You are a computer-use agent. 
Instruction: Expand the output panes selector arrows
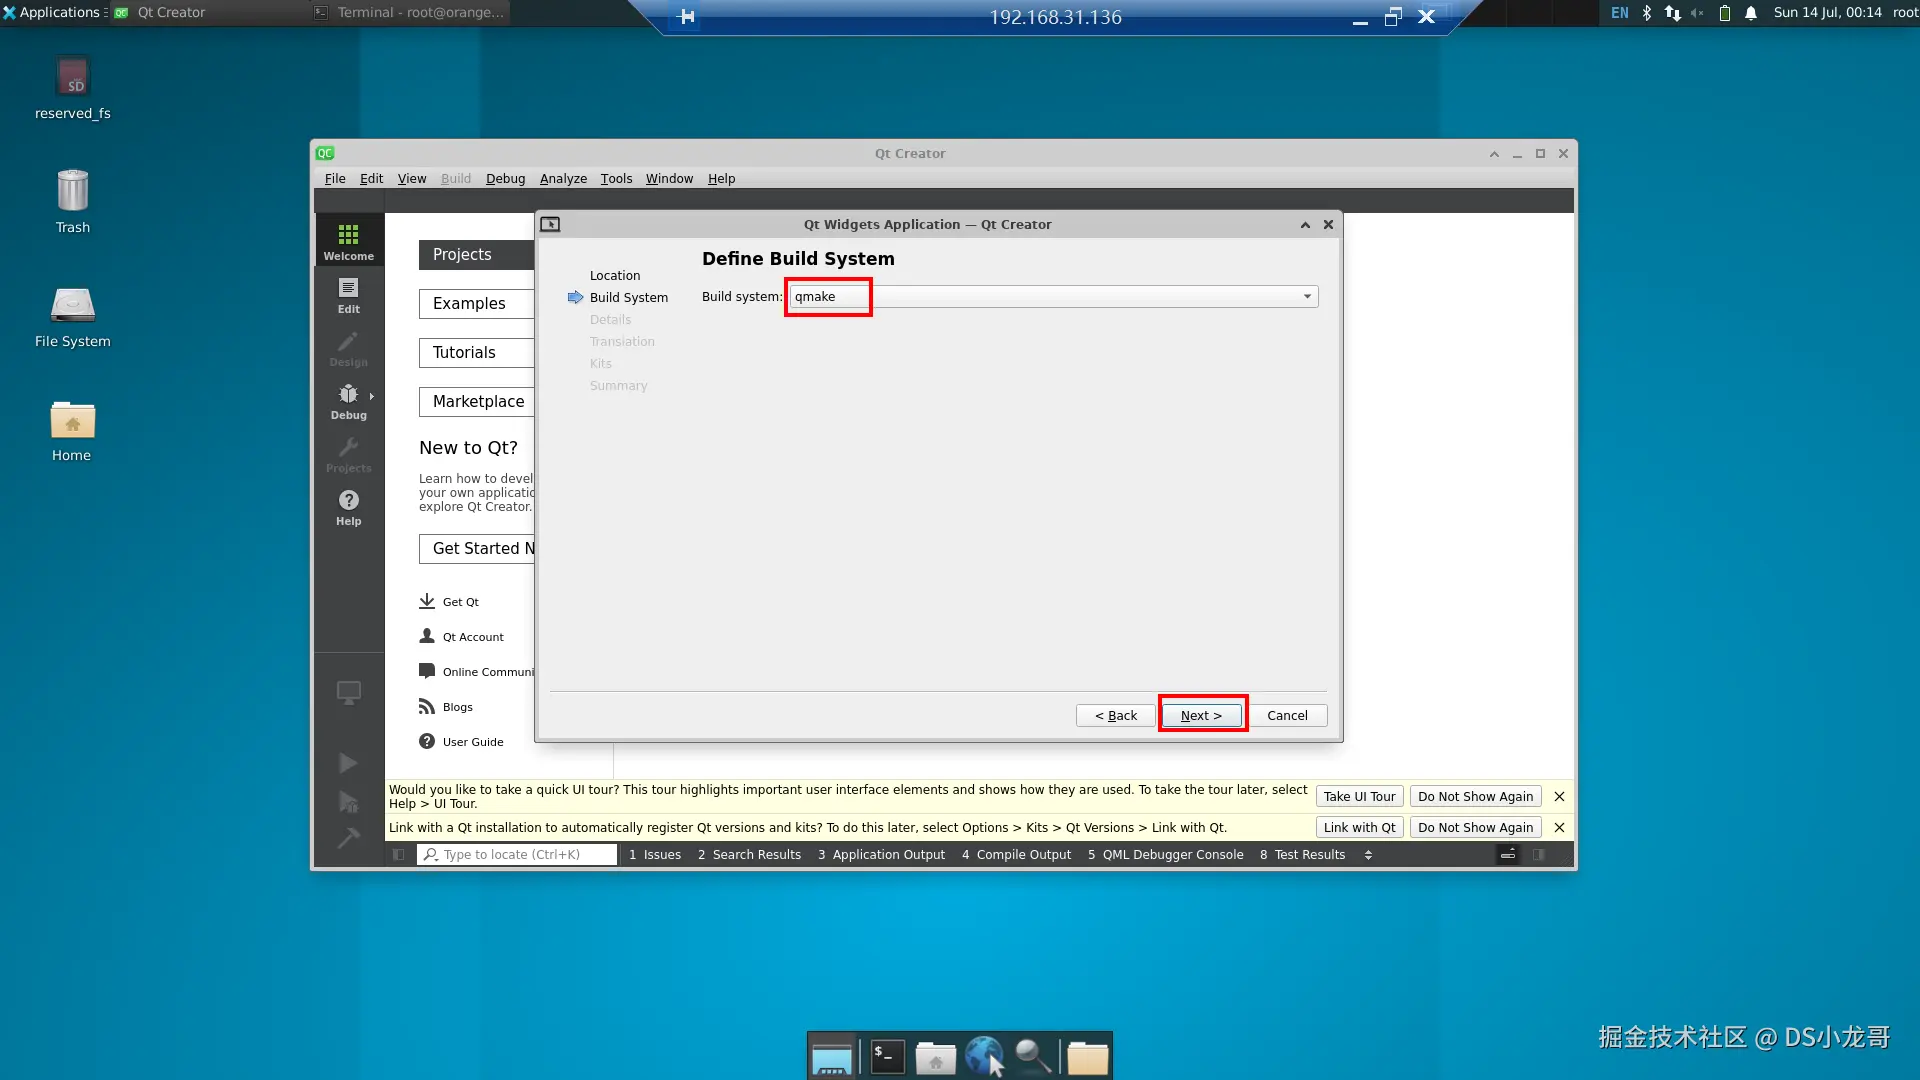point(1368,855)
